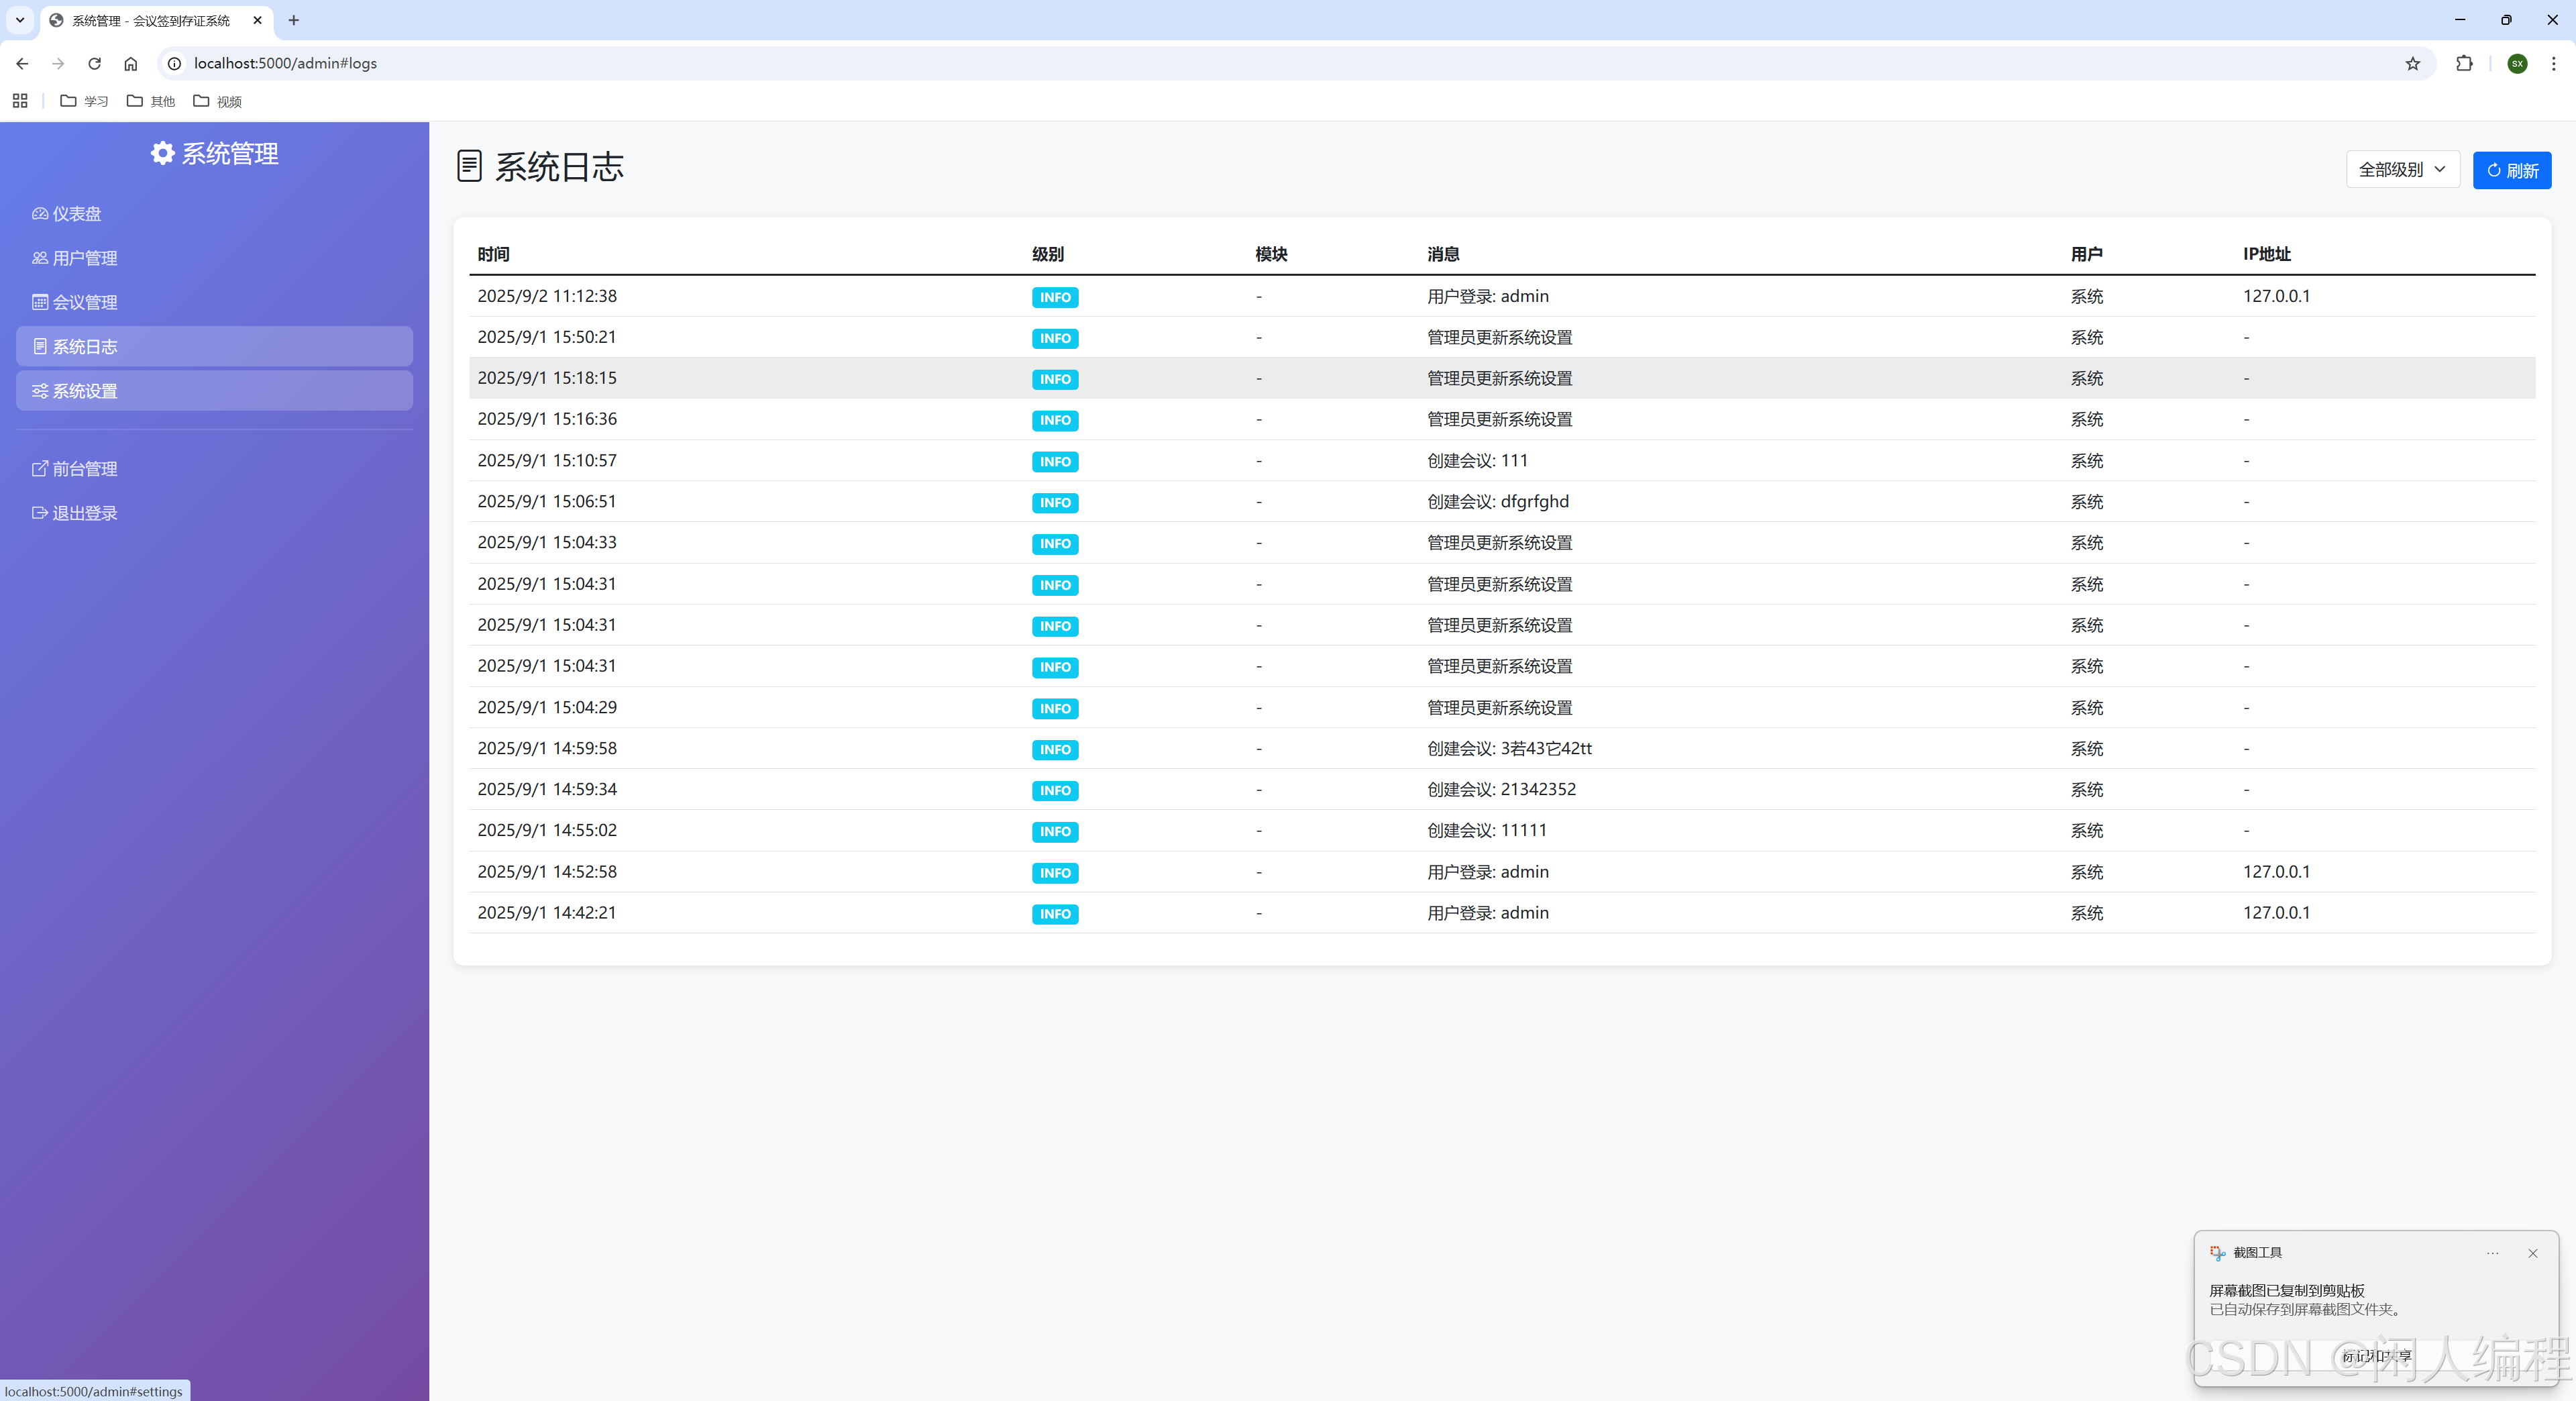Bookmark this page with the star icon
This screenshot has width=2576, height=1401.
point(2412,63)
